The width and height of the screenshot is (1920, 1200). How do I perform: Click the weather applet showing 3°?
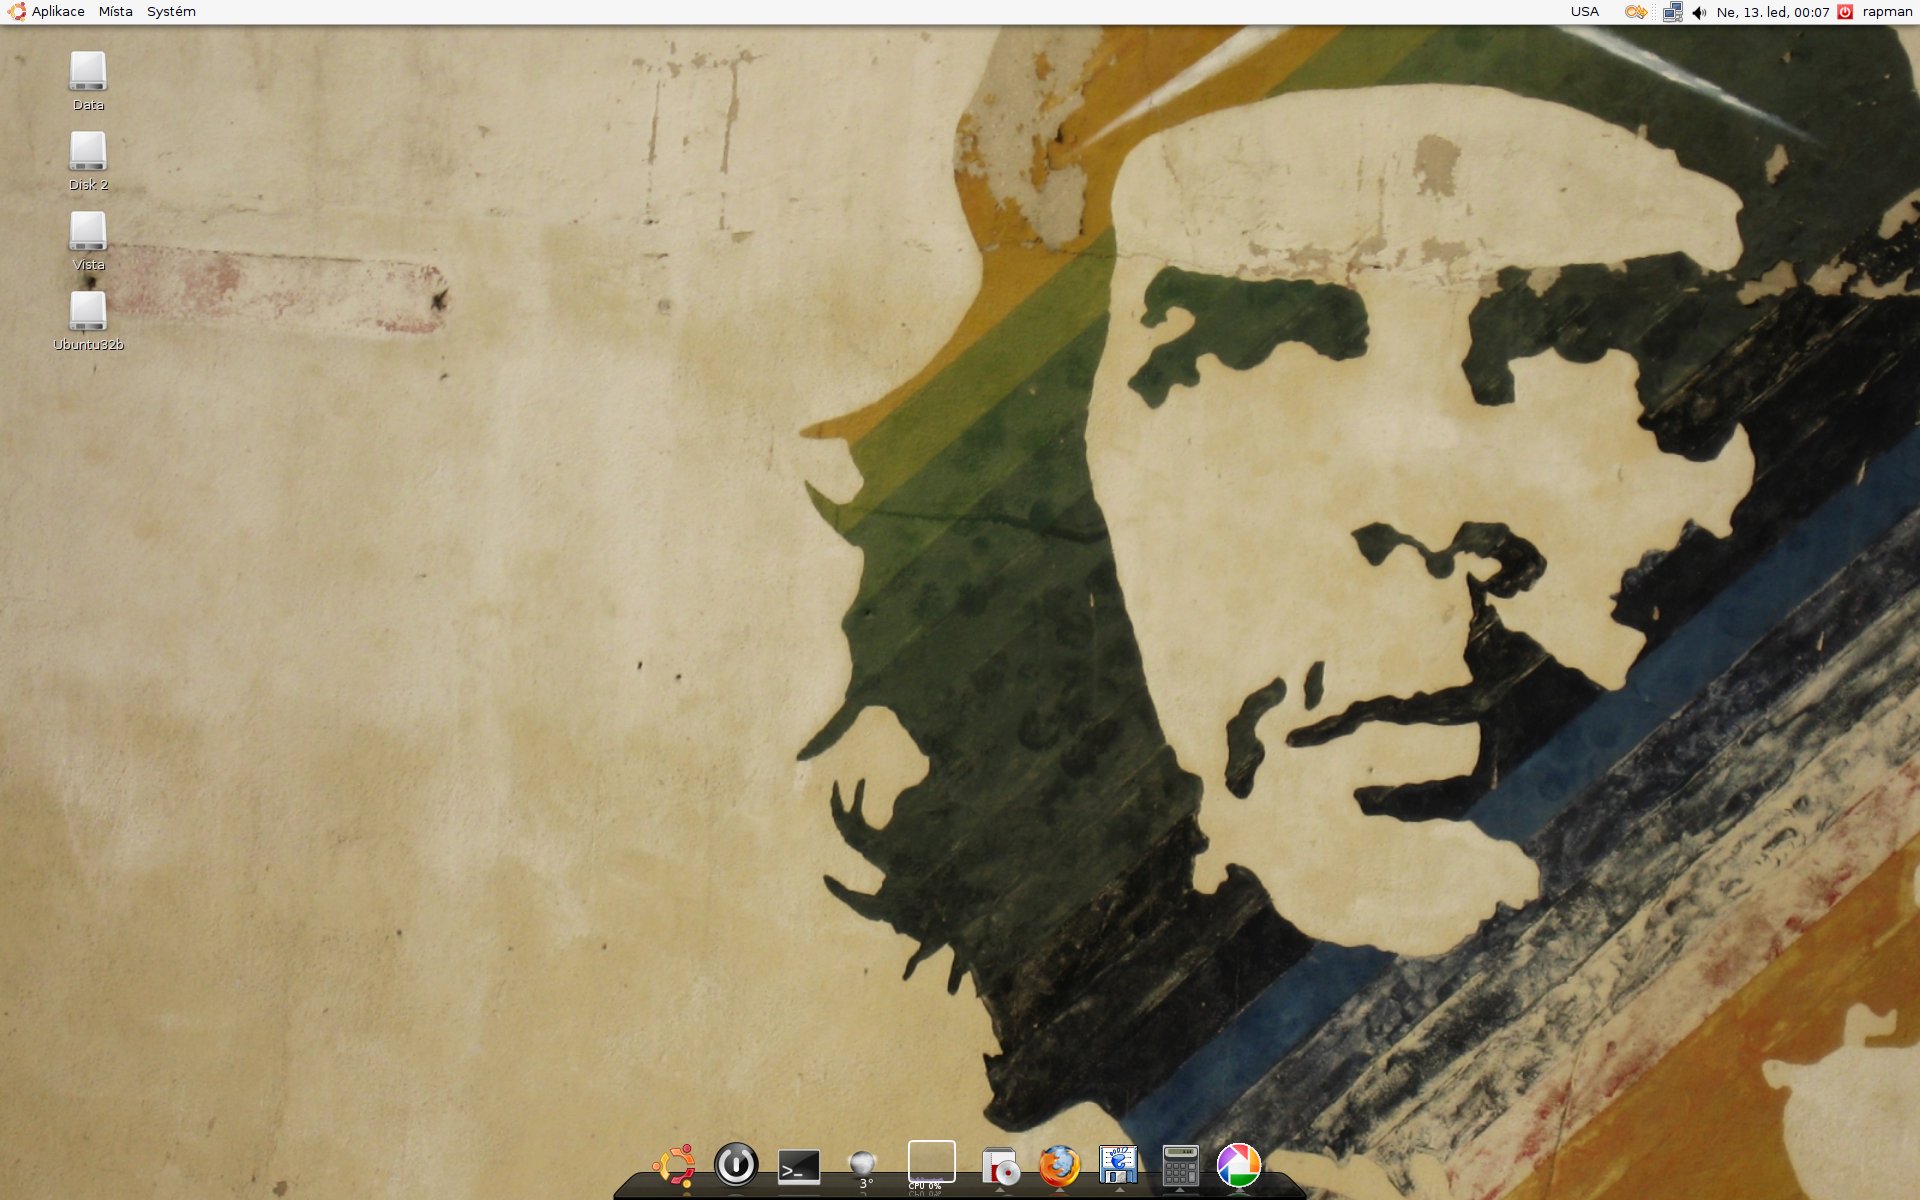(862, 1169)
